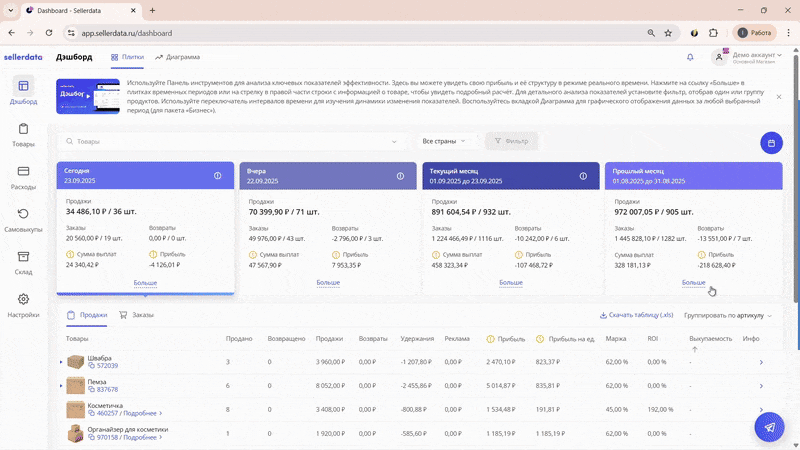
Task: Open Склад section in sidebar
Action: coord(23,263)
